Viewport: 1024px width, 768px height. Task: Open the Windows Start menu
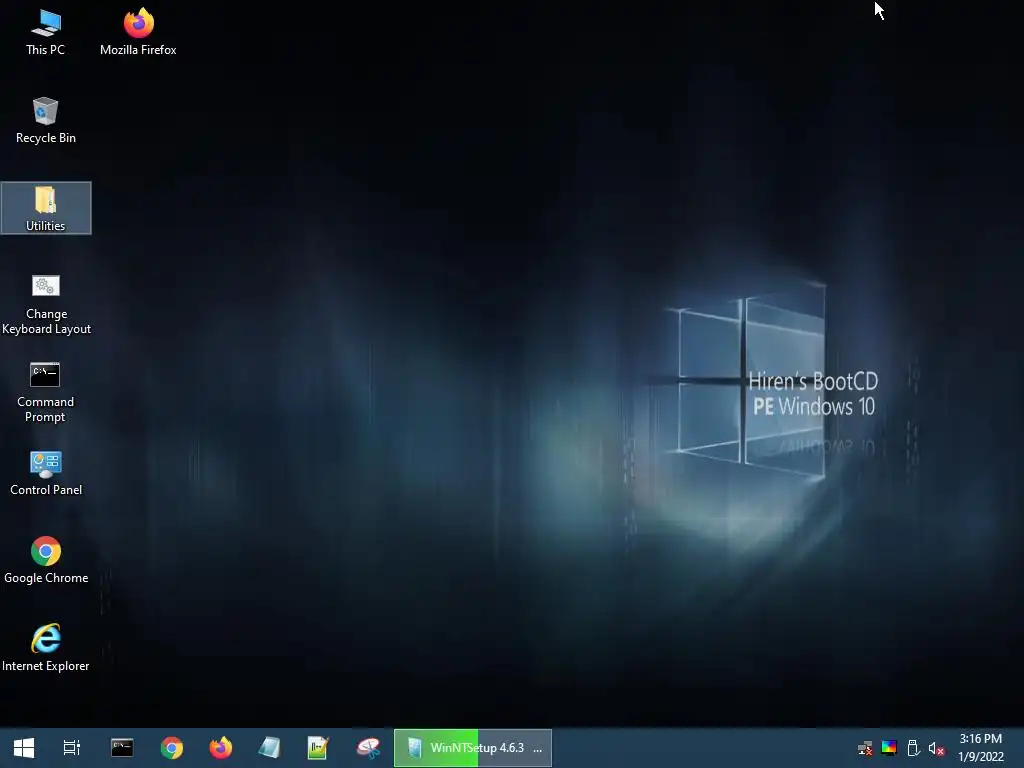point(24,748)
